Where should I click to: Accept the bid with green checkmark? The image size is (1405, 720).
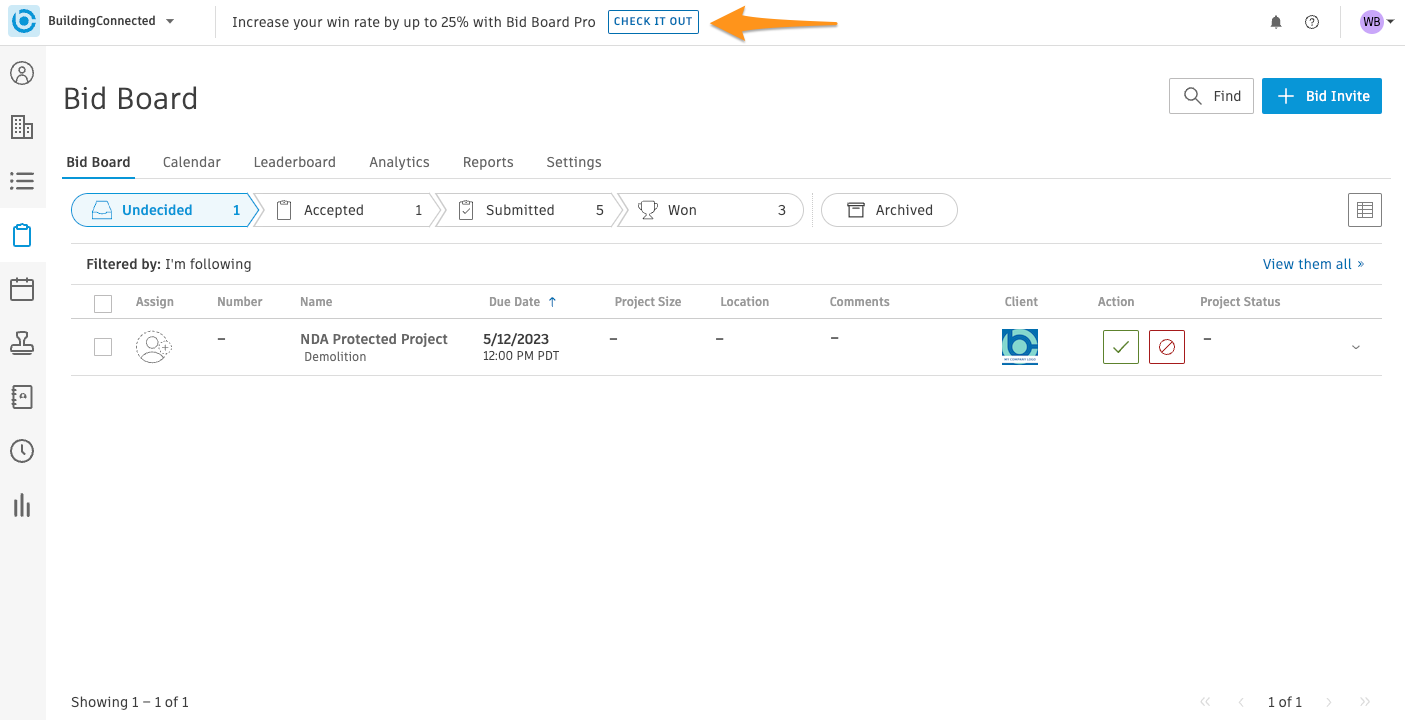point(1121,347)
